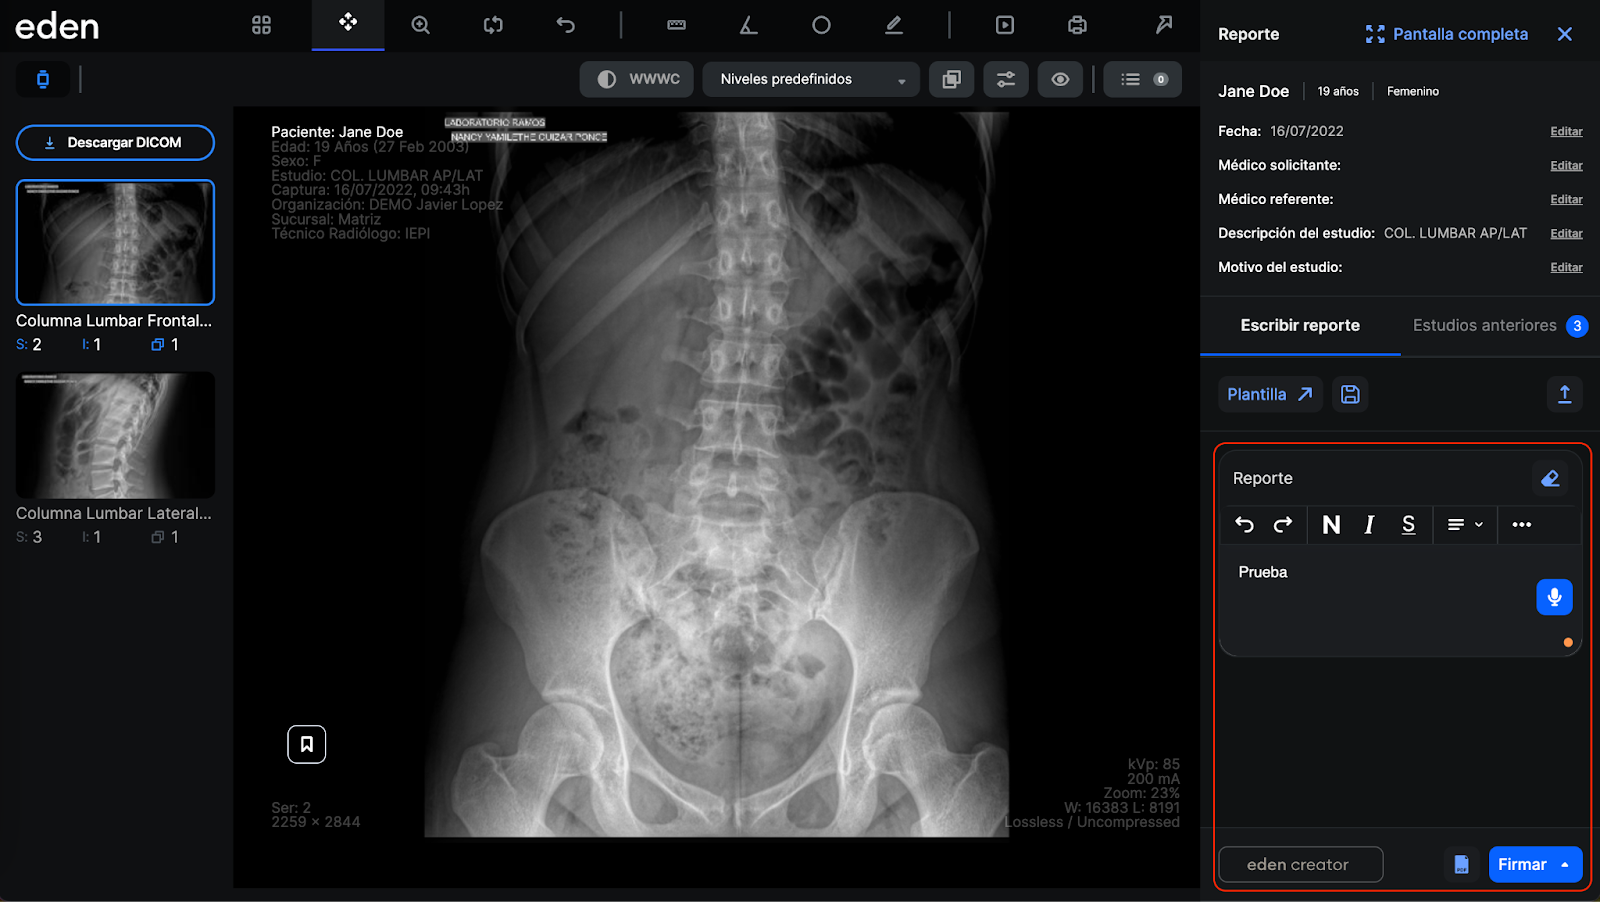Edit Motivo del estudio
Screen dimensions: 1600x902
(x=1566, y=267)
